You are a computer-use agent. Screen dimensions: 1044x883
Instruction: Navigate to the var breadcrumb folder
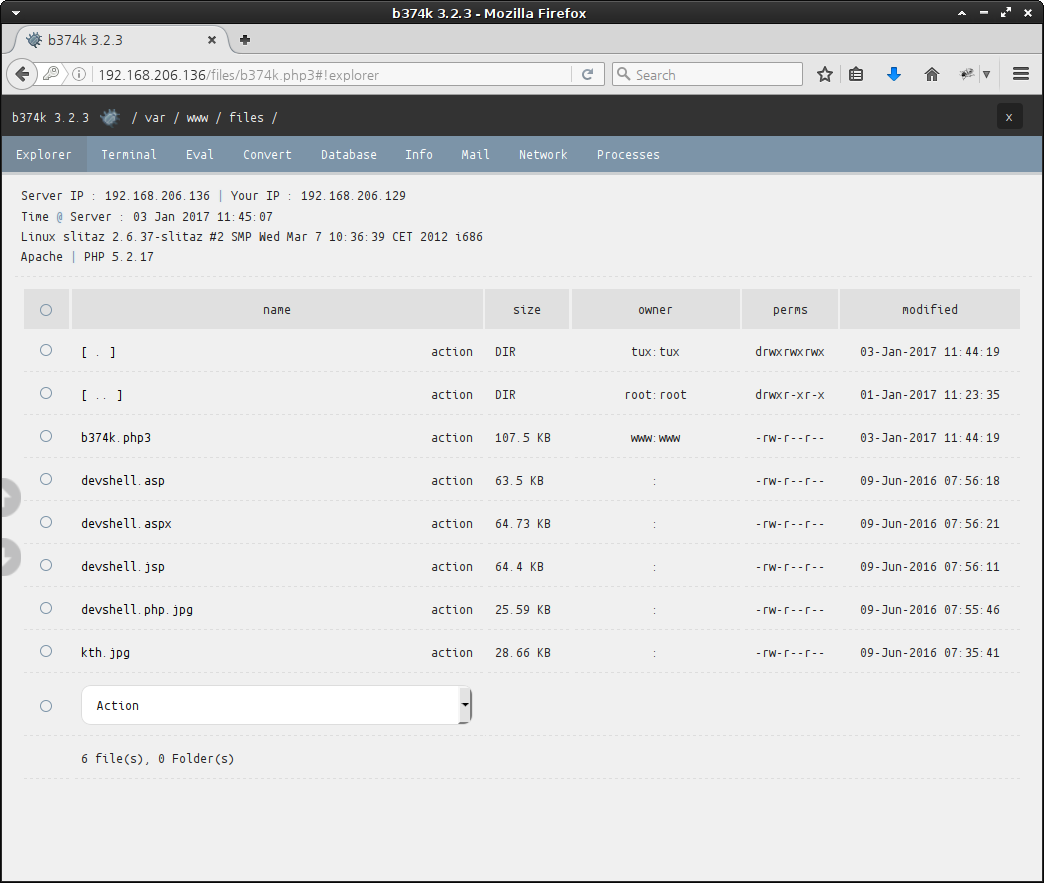[x=154, y=118]
